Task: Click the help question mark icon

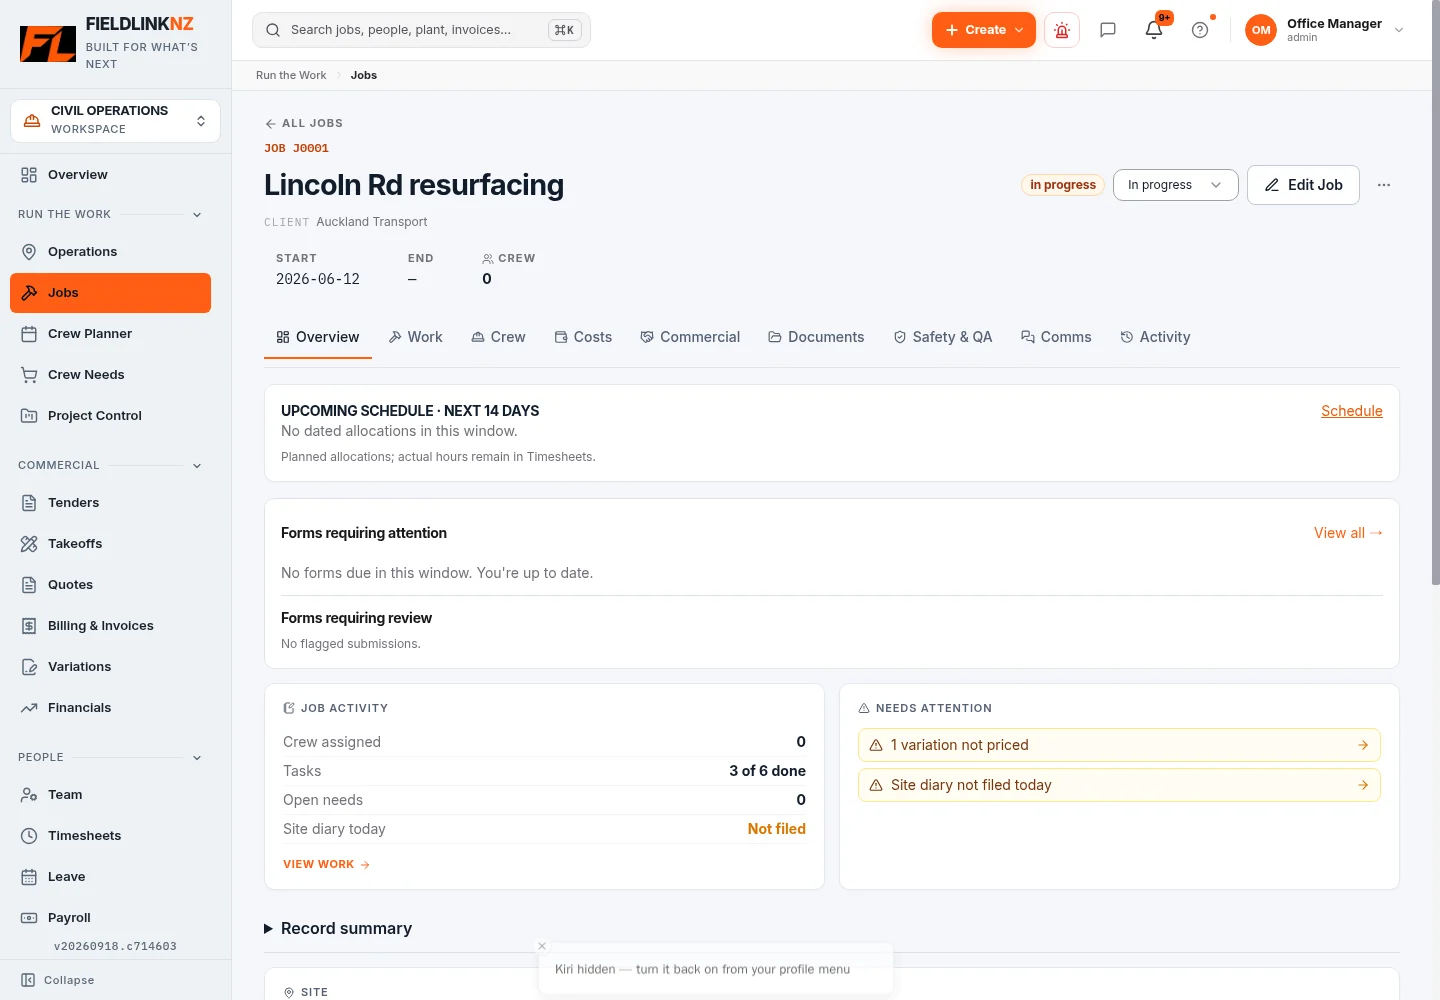Action: pos(1200,30)
